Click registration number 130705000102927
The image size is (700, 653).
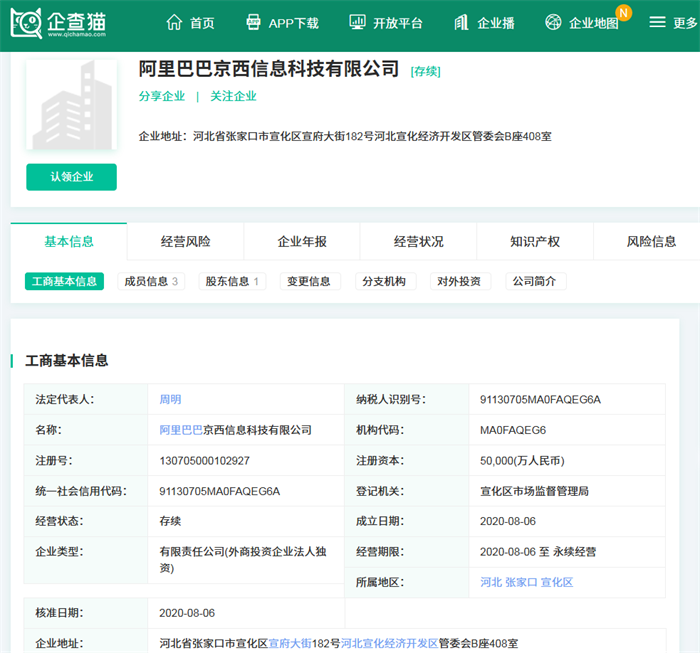[204, 461]
